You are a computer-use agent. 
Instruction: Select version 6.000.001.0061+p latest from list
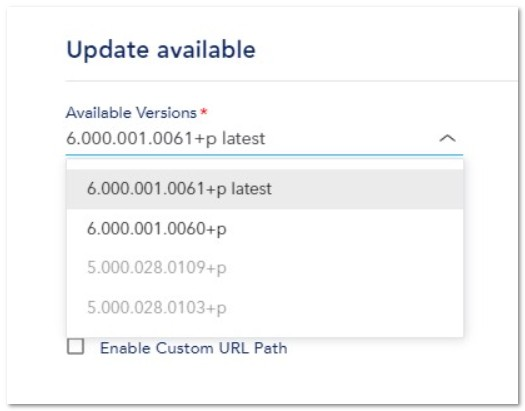[265, 189]
